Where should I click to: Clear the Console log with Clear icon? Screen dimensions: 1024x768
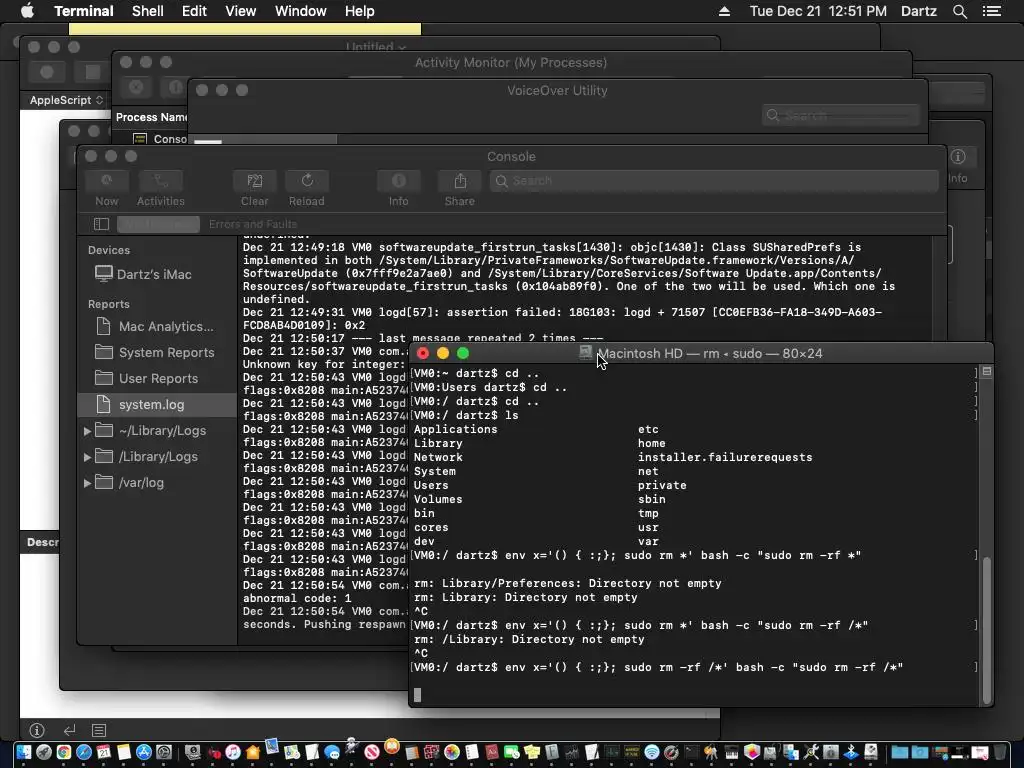(x=255, y=181)
